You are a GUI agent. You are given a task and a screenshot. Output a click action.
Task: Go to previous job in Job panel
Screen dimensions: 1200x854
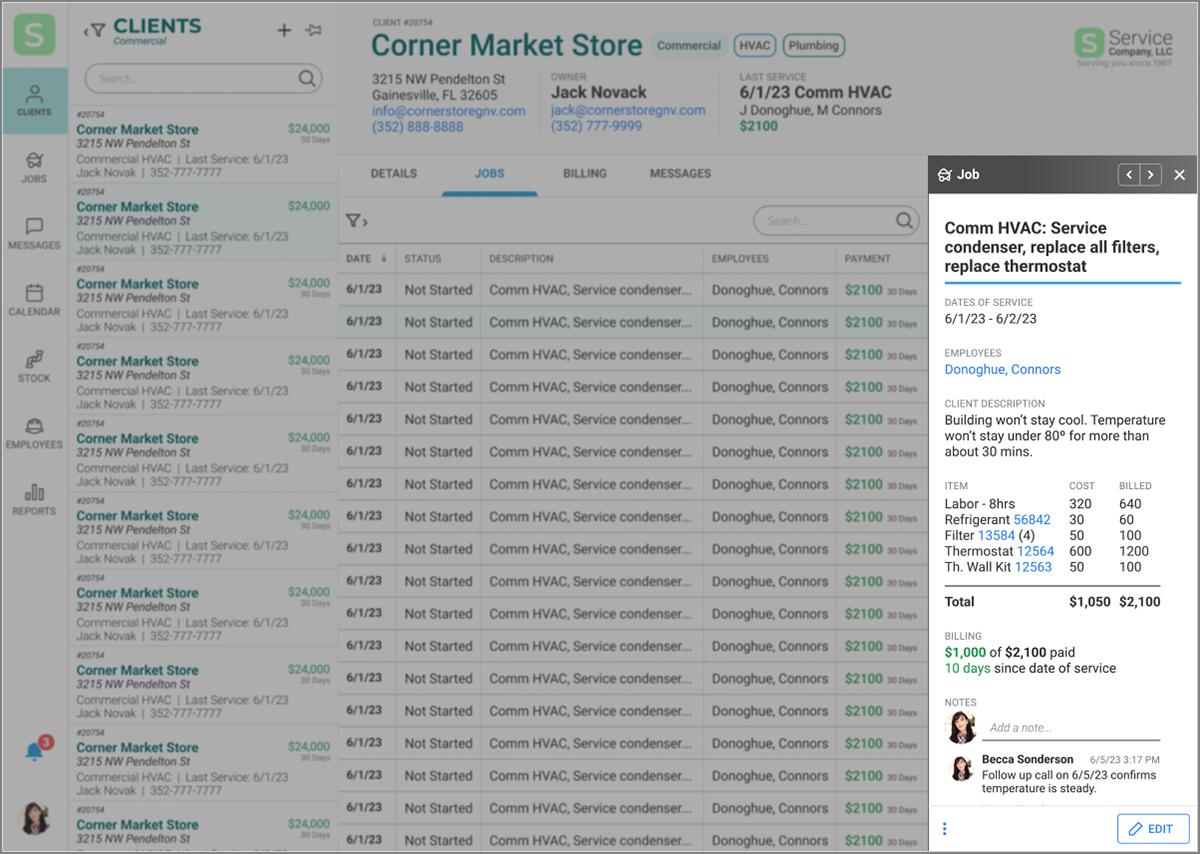tap(1129, 175)
